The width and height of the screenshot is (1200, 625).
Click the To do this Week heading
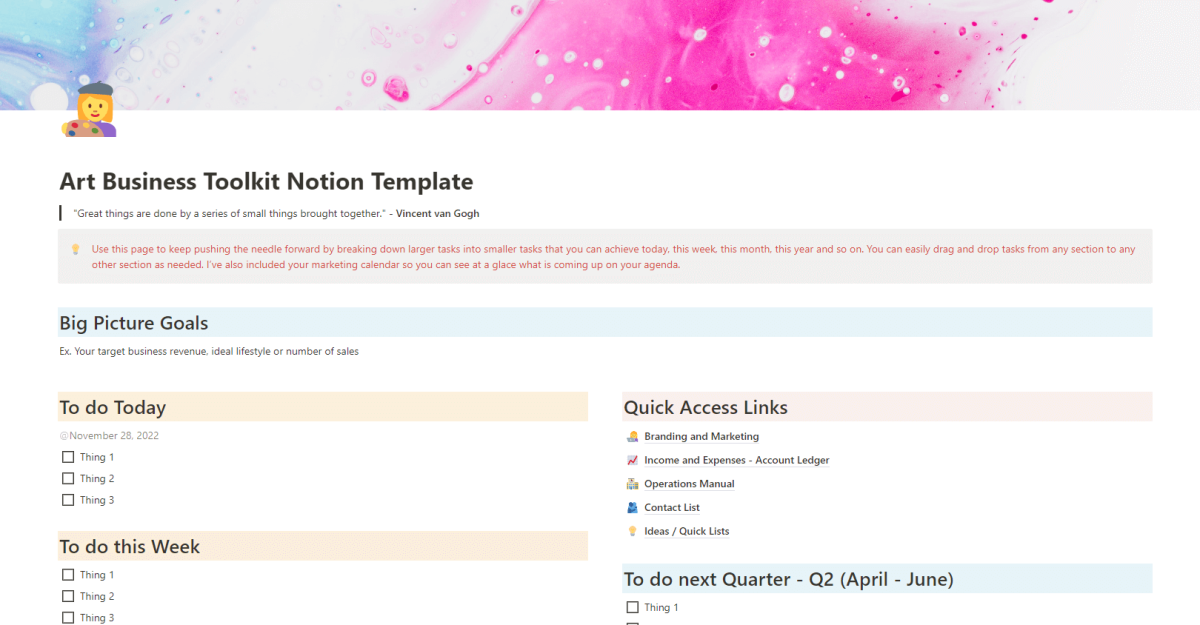pyautogui.click(x=130, y=547)
